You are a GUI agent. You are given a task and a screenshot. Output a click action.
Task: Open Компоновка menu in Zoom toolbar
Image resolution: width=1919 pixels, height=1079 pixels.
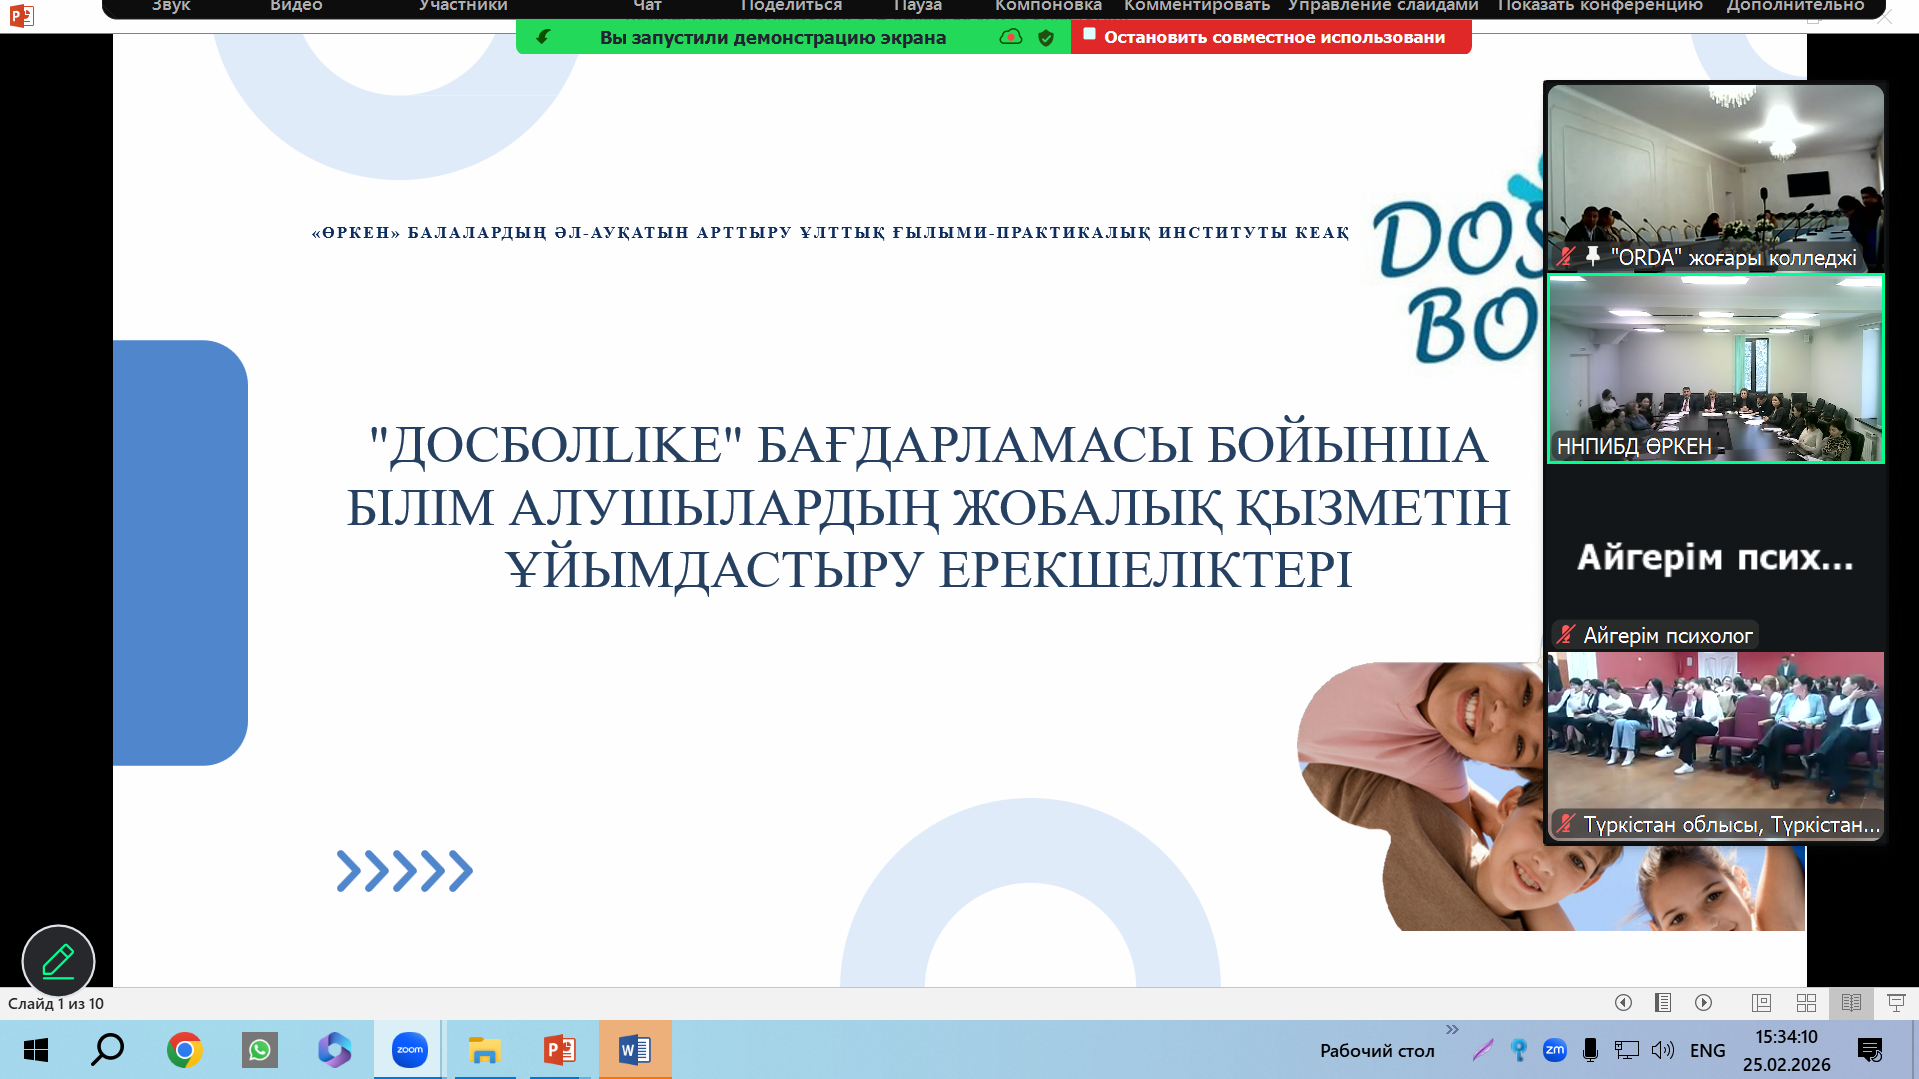pyautogui.click(x=1048, y=6)
